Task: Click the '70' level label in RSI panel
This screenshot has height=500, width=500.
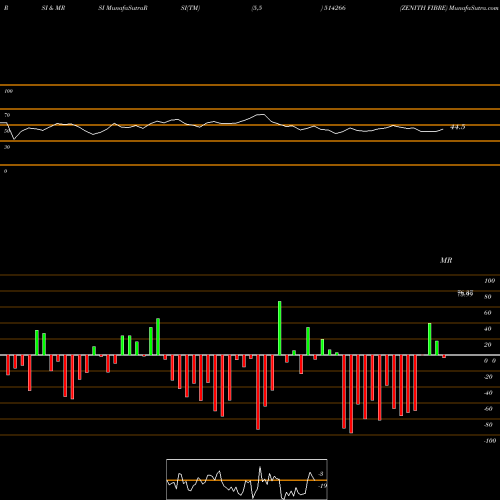Action: pos(7,115)
